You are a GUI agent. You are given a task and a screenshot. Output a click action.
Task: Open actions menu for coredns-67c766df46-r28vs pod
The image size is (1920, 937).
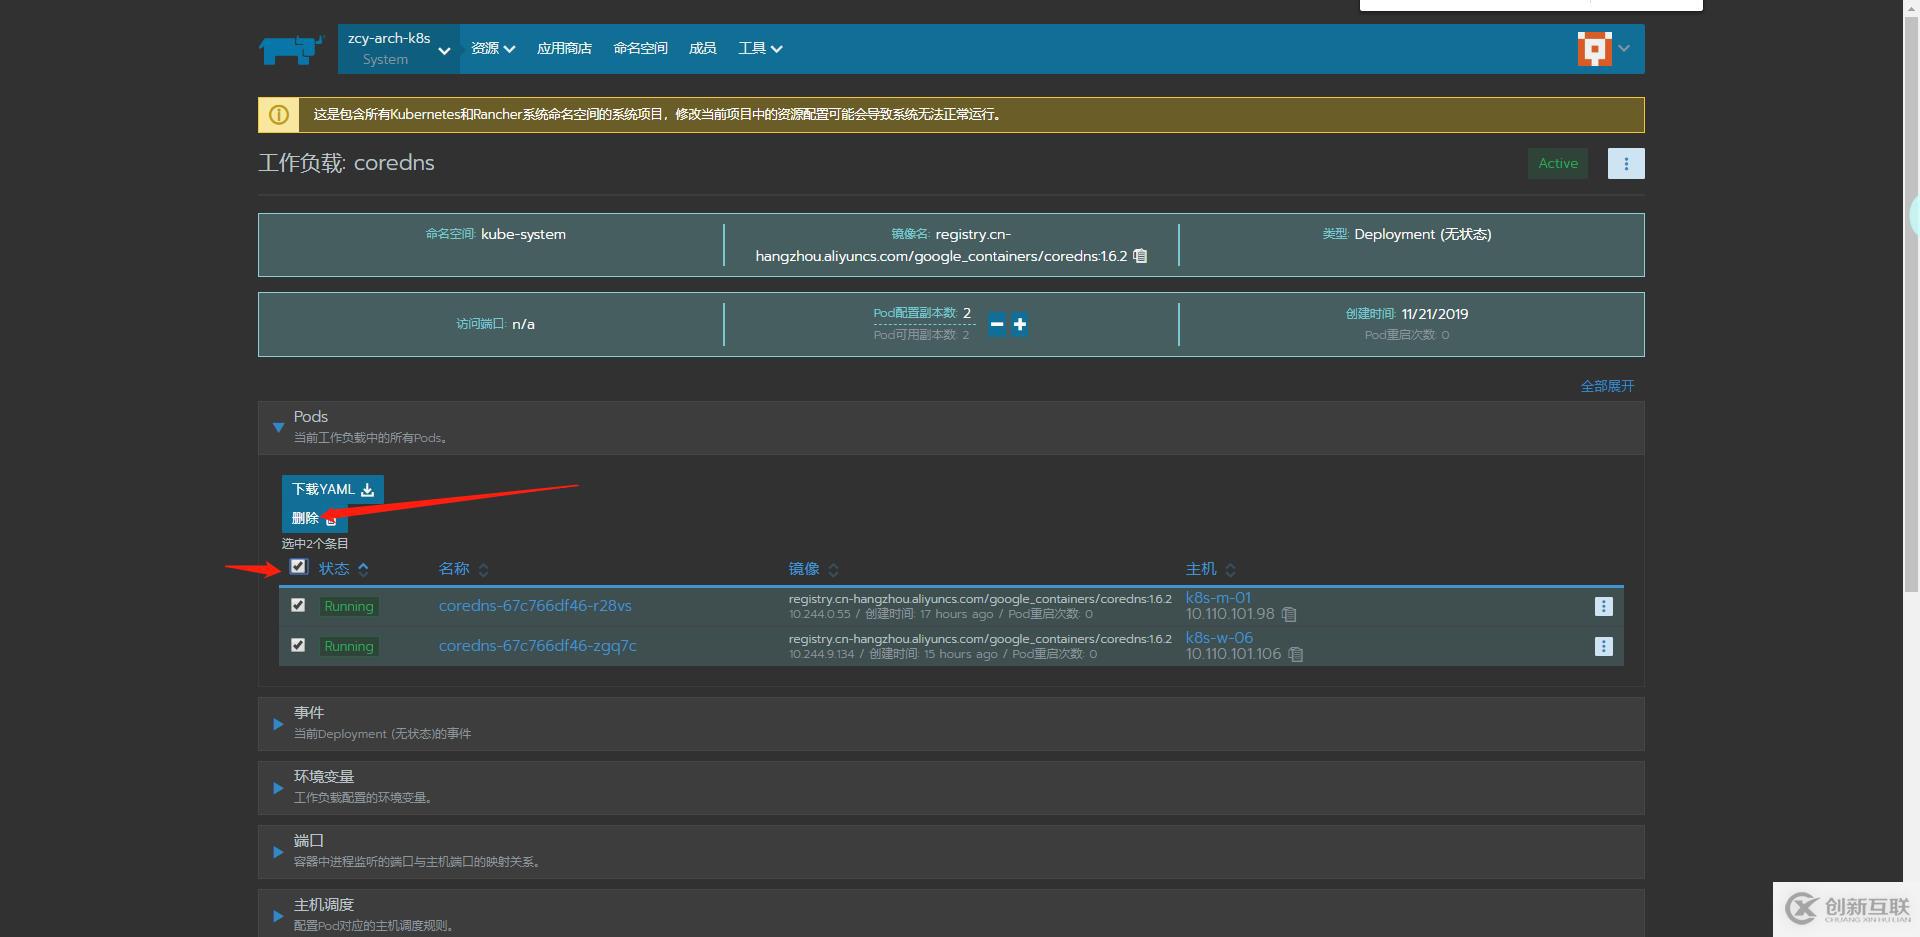click(1603, 606)
